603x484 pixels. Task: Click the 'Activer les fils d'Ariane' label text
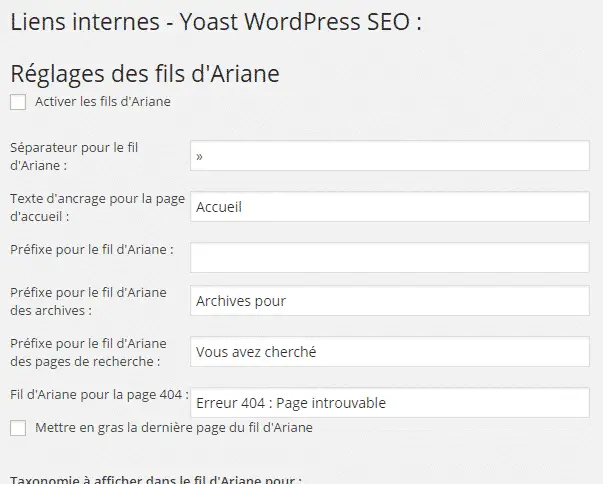pos(103,101)
